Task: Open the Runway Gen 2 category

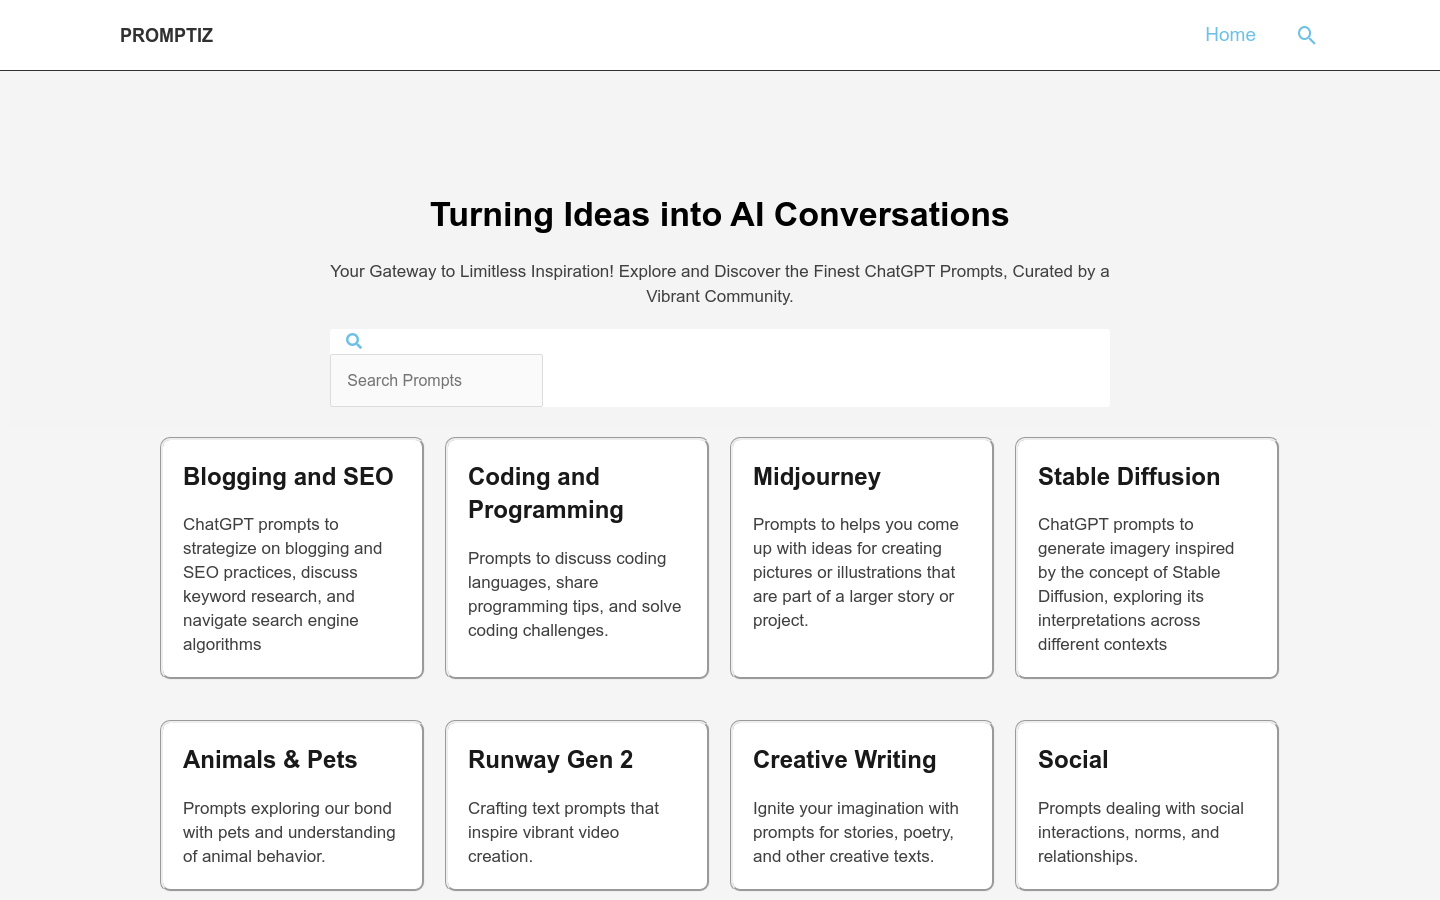Action: [x=577, y=805]
